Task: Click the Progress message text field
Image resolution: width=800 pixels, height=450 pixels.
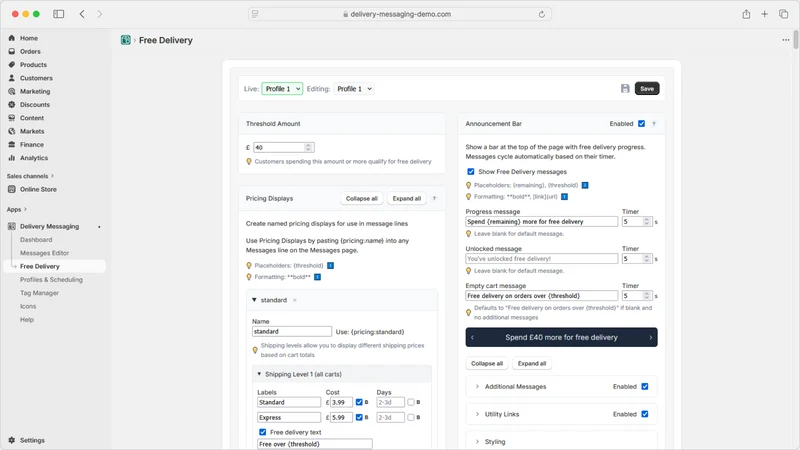Action: click(x=541, y=221)
